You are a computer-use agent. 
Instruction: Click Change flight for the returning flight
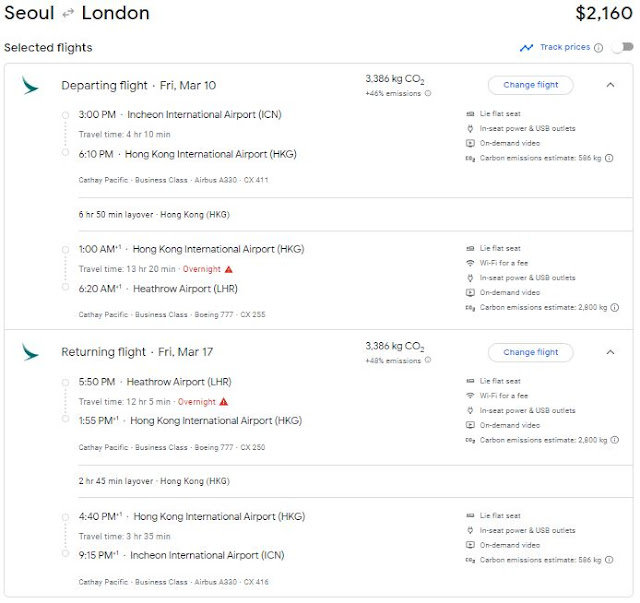tap(530, 352)
